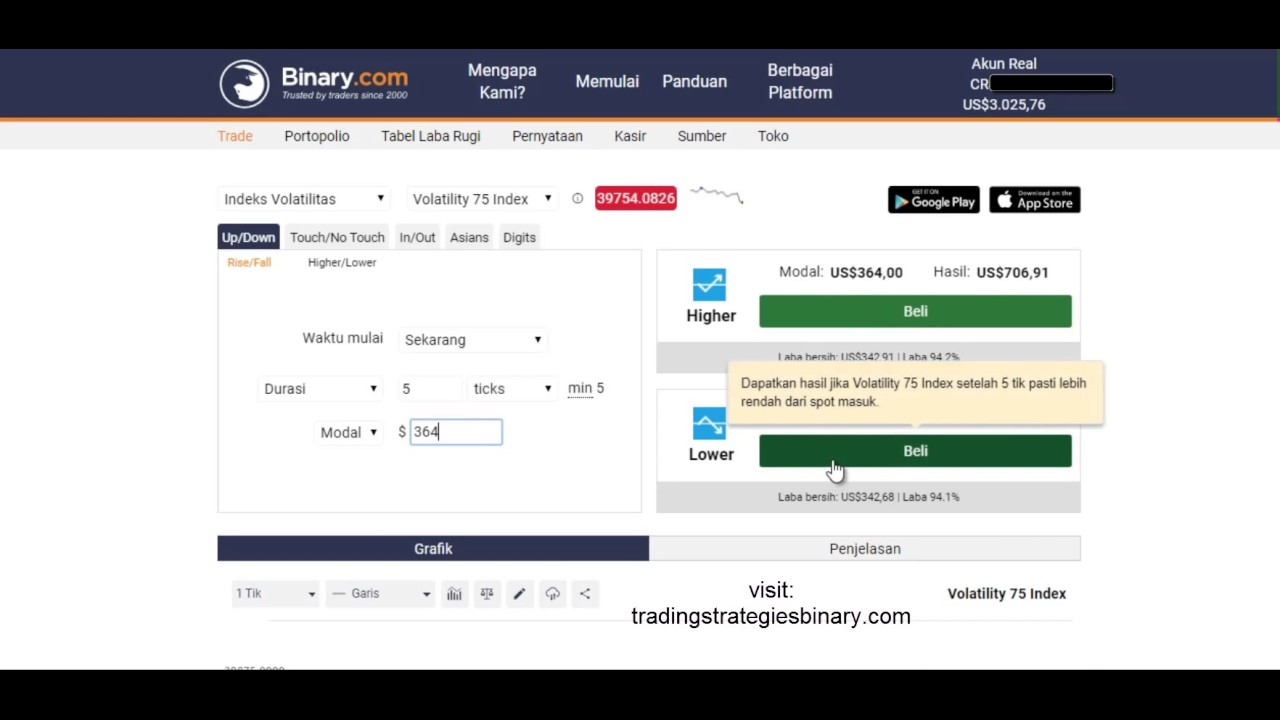Image resolution: width=1280 pixels, height=720 pixels.
Task: Open the Toko link
Action: pyautogui.click(x=773, y=136)
